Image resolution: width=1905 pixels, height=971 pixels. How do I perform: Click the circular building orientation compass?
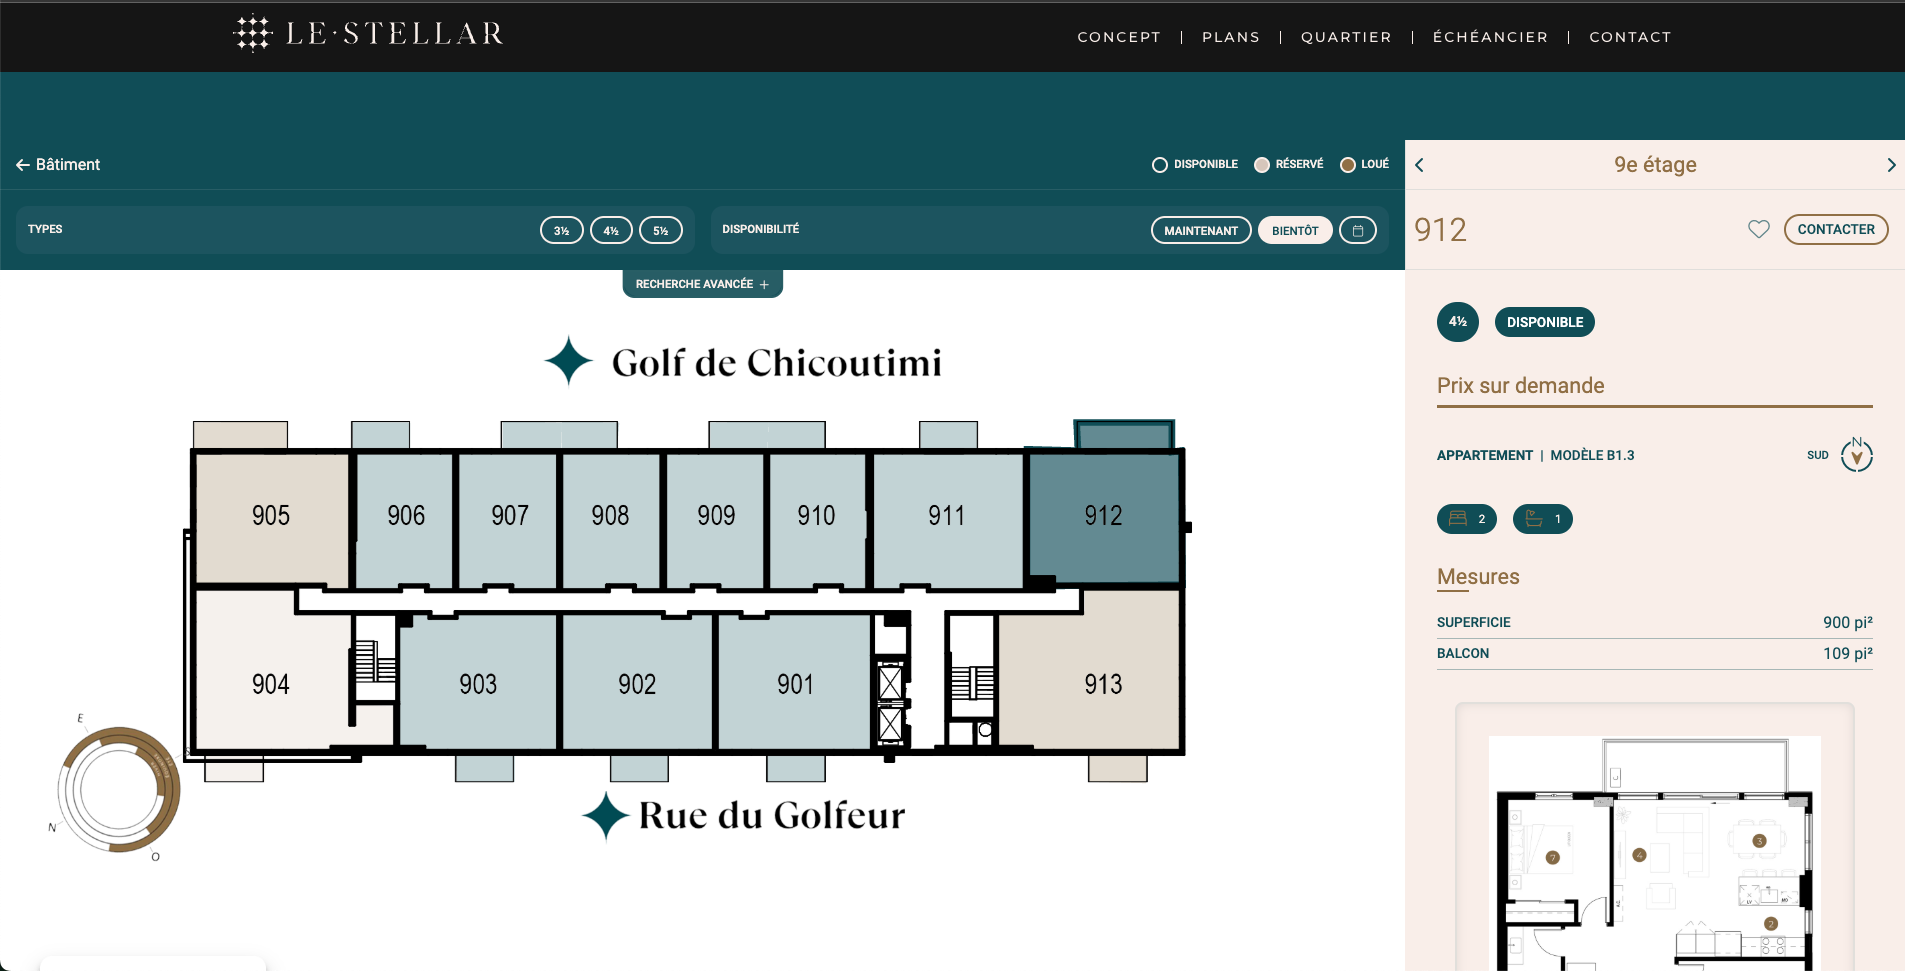coord(119,789)
